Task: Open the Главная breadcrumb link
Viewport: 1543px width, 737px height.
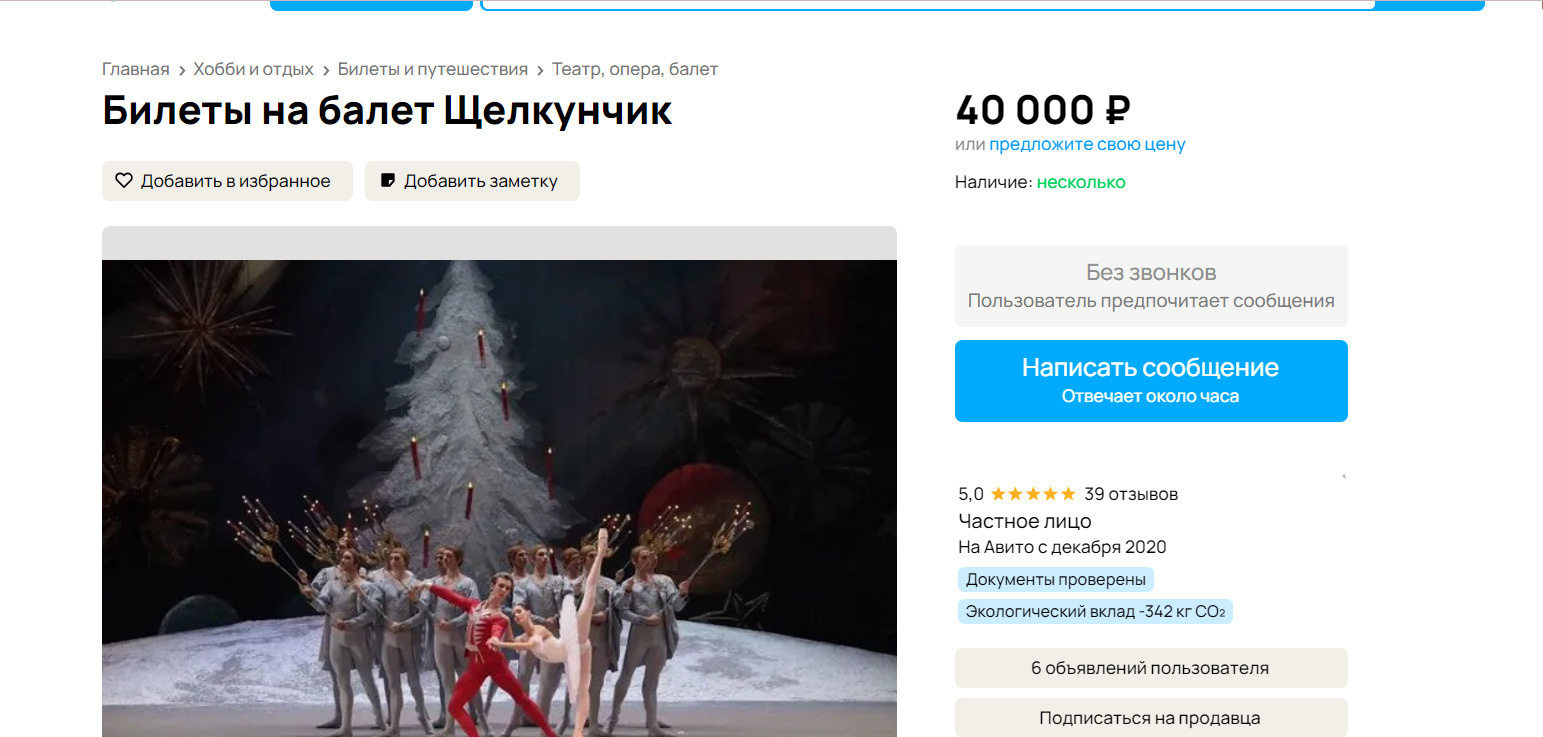Action: (136, 69)
